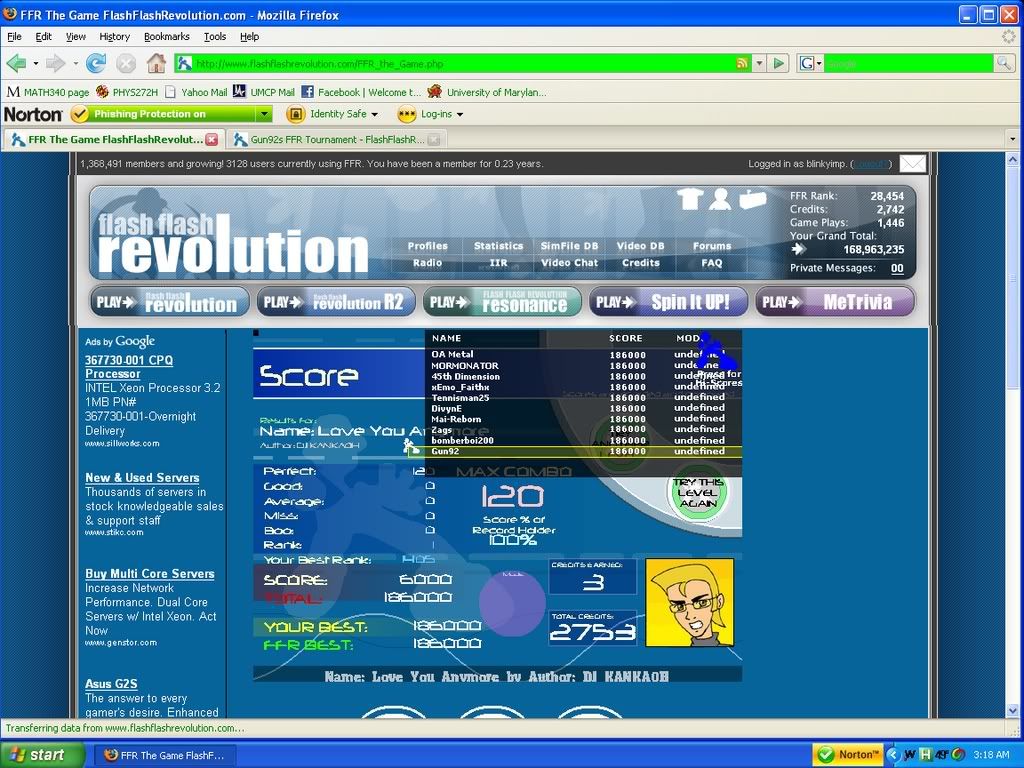Click the search magnifier icon in toolbar
The width and height of the screenshot is (1024, 768).
click(1003, 63)
